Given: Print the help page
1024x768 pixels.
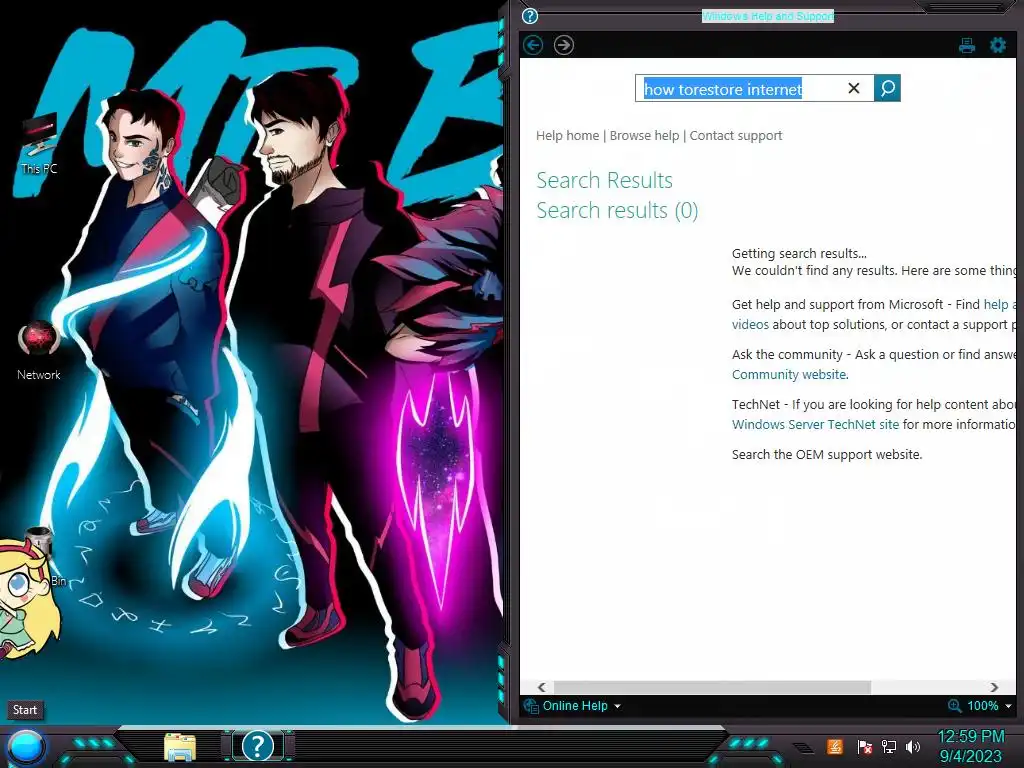Looking at the screenshot, I should click(967, 45).
